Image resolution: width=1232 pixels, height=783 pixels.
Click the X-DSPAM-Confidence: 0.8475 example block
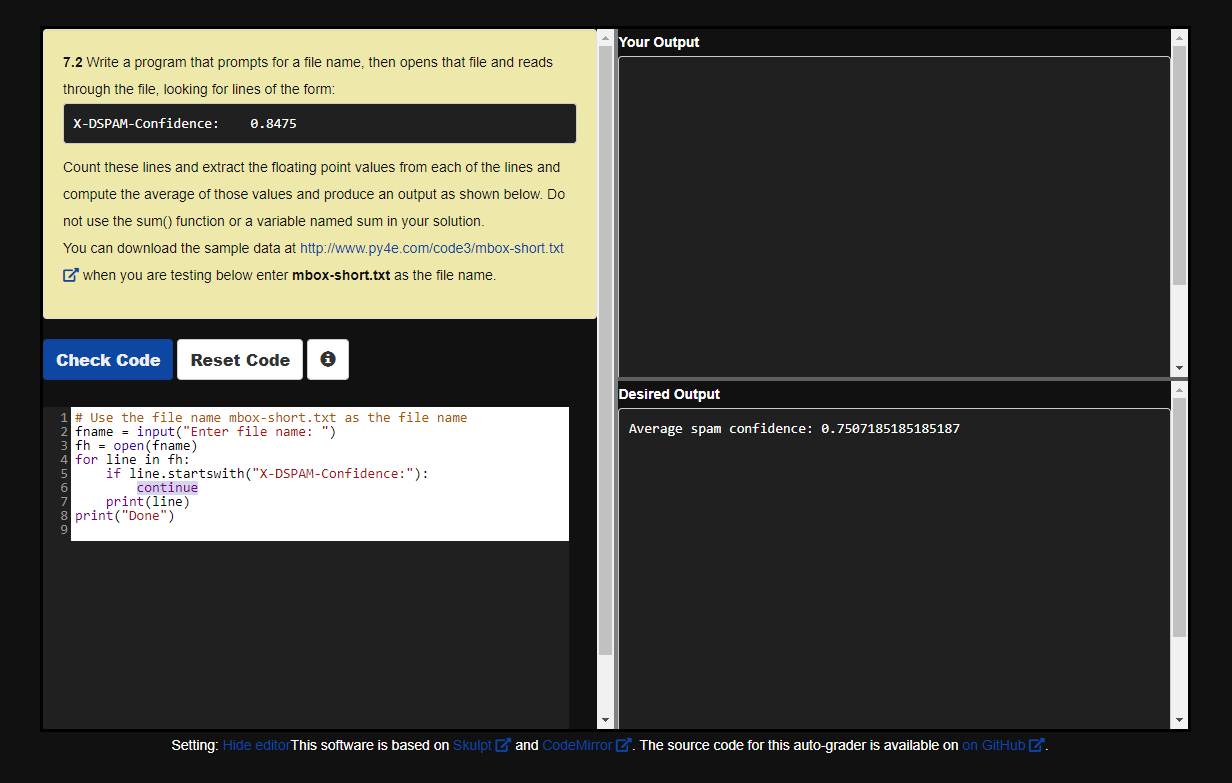tap(320, 124)
